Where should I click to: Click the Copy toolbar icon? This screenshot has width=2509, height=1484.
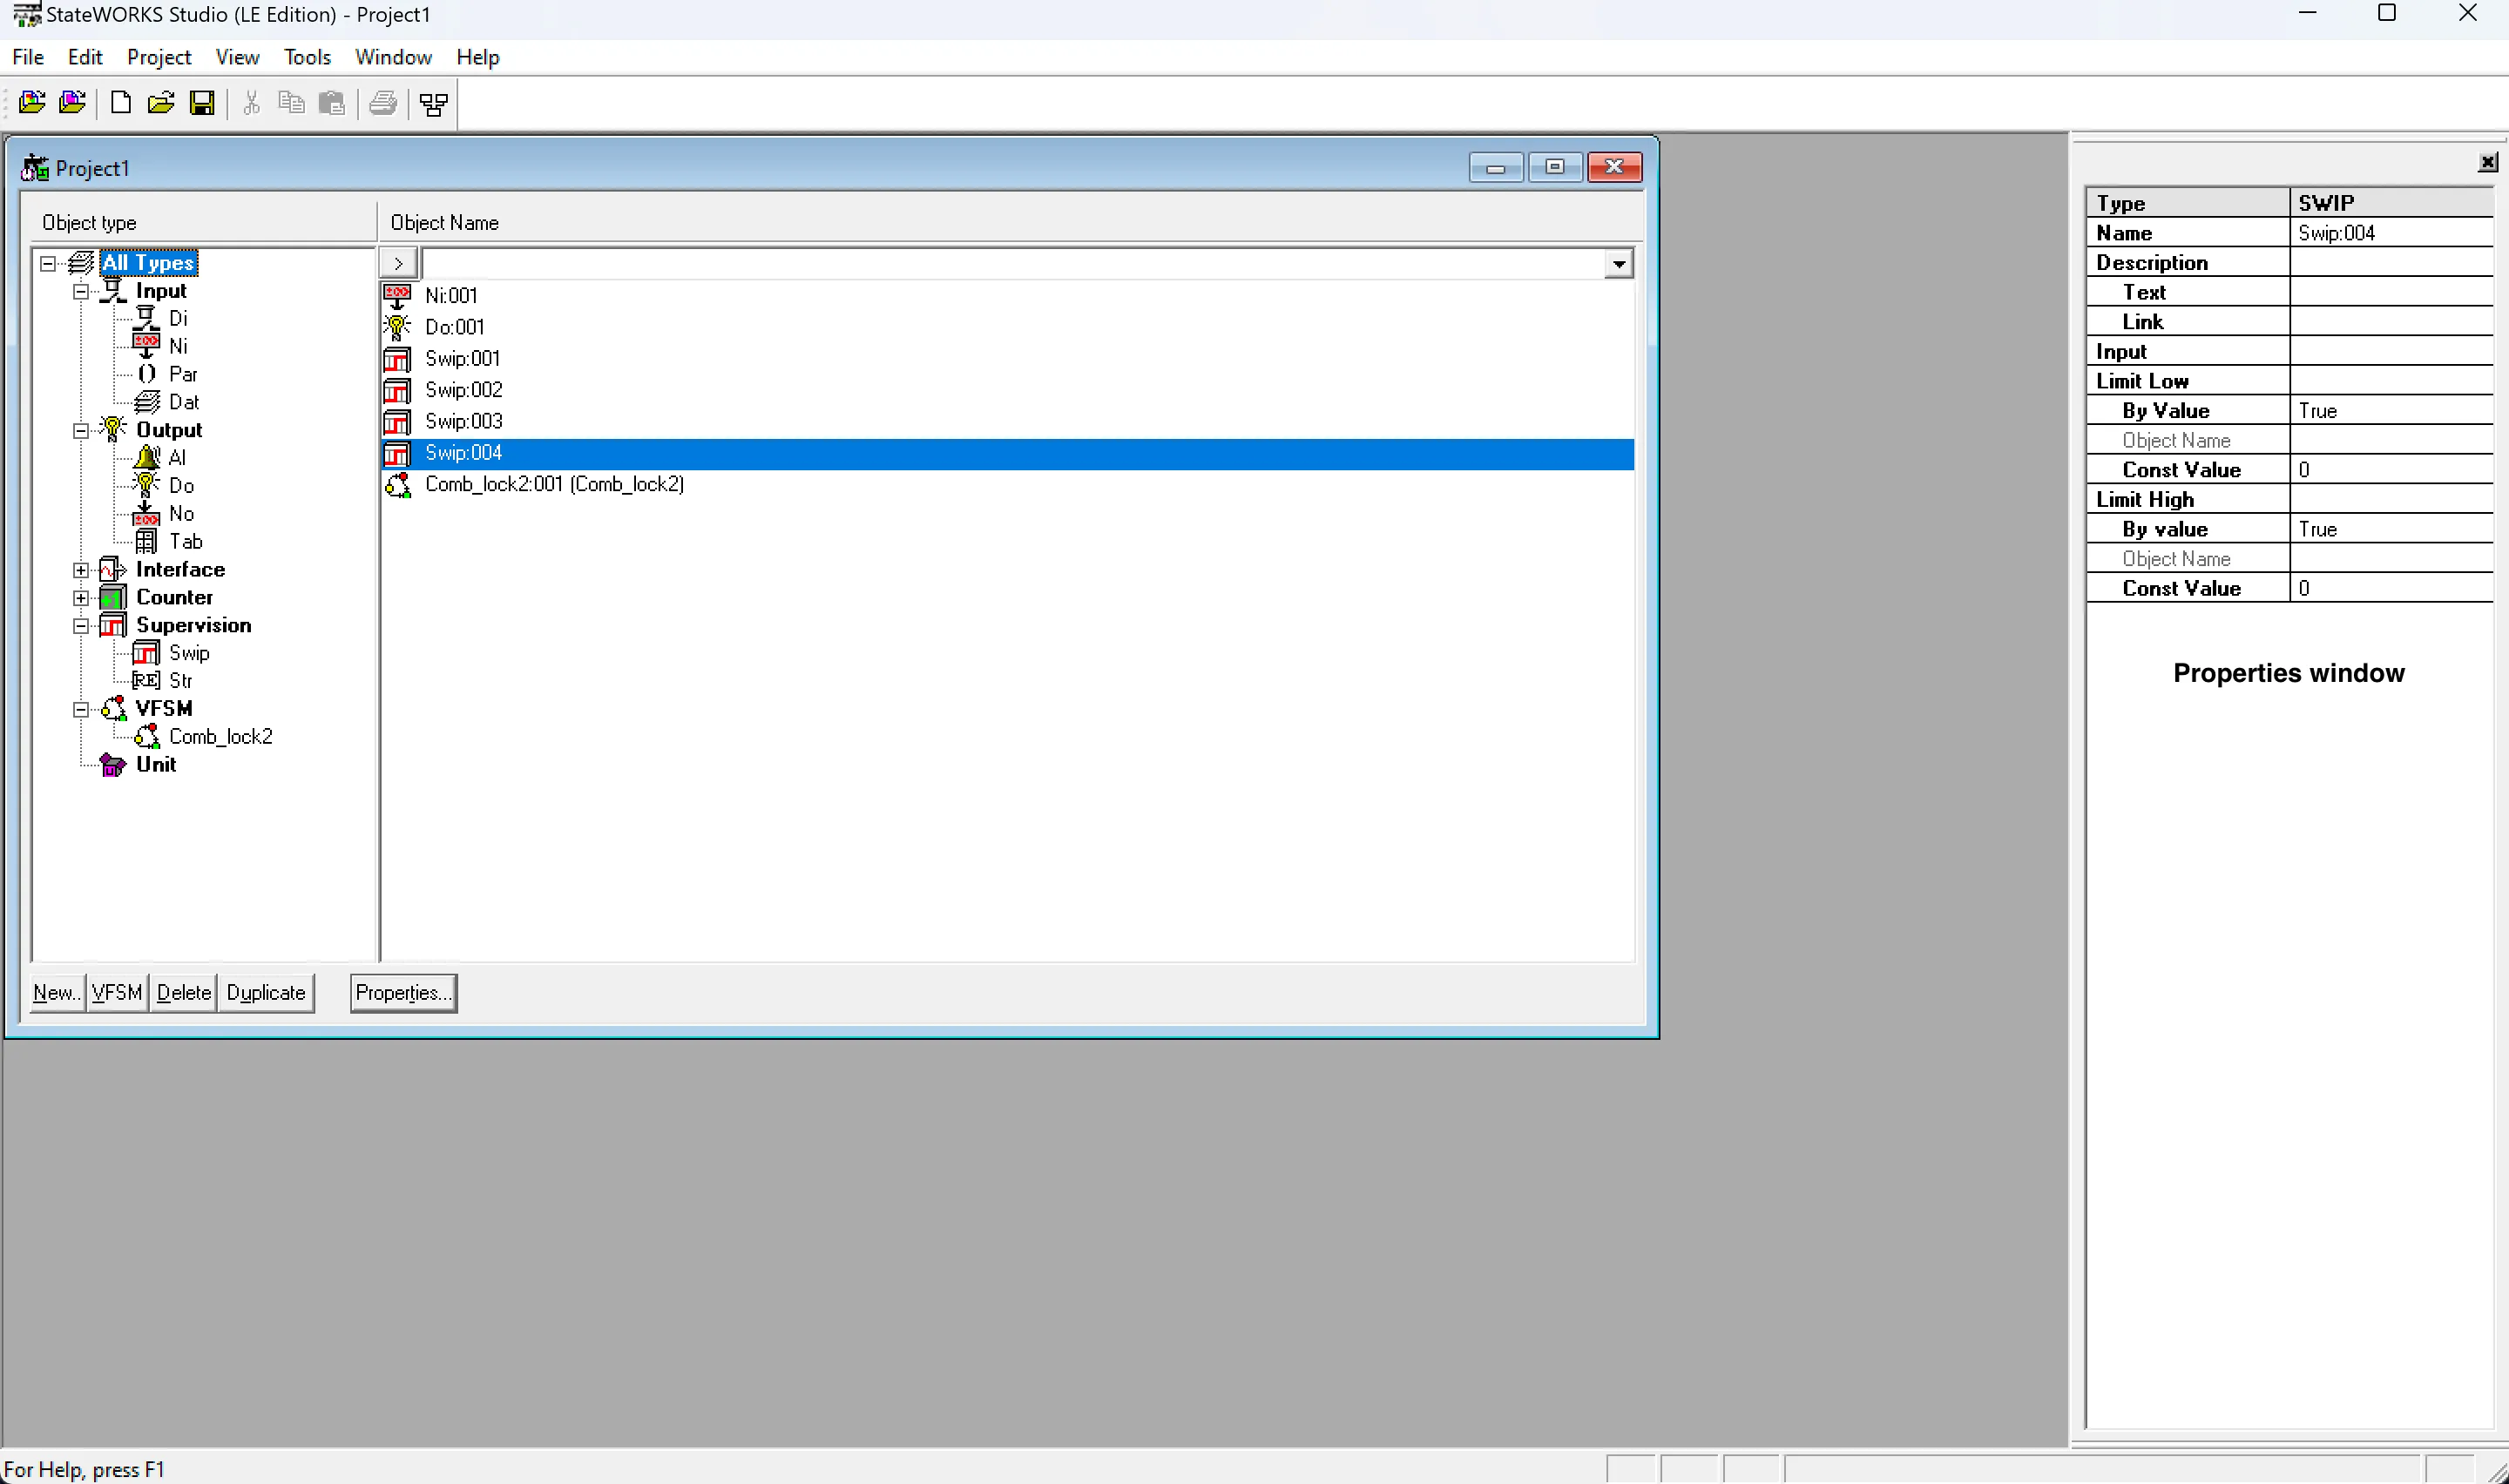(x=291, y=103)
